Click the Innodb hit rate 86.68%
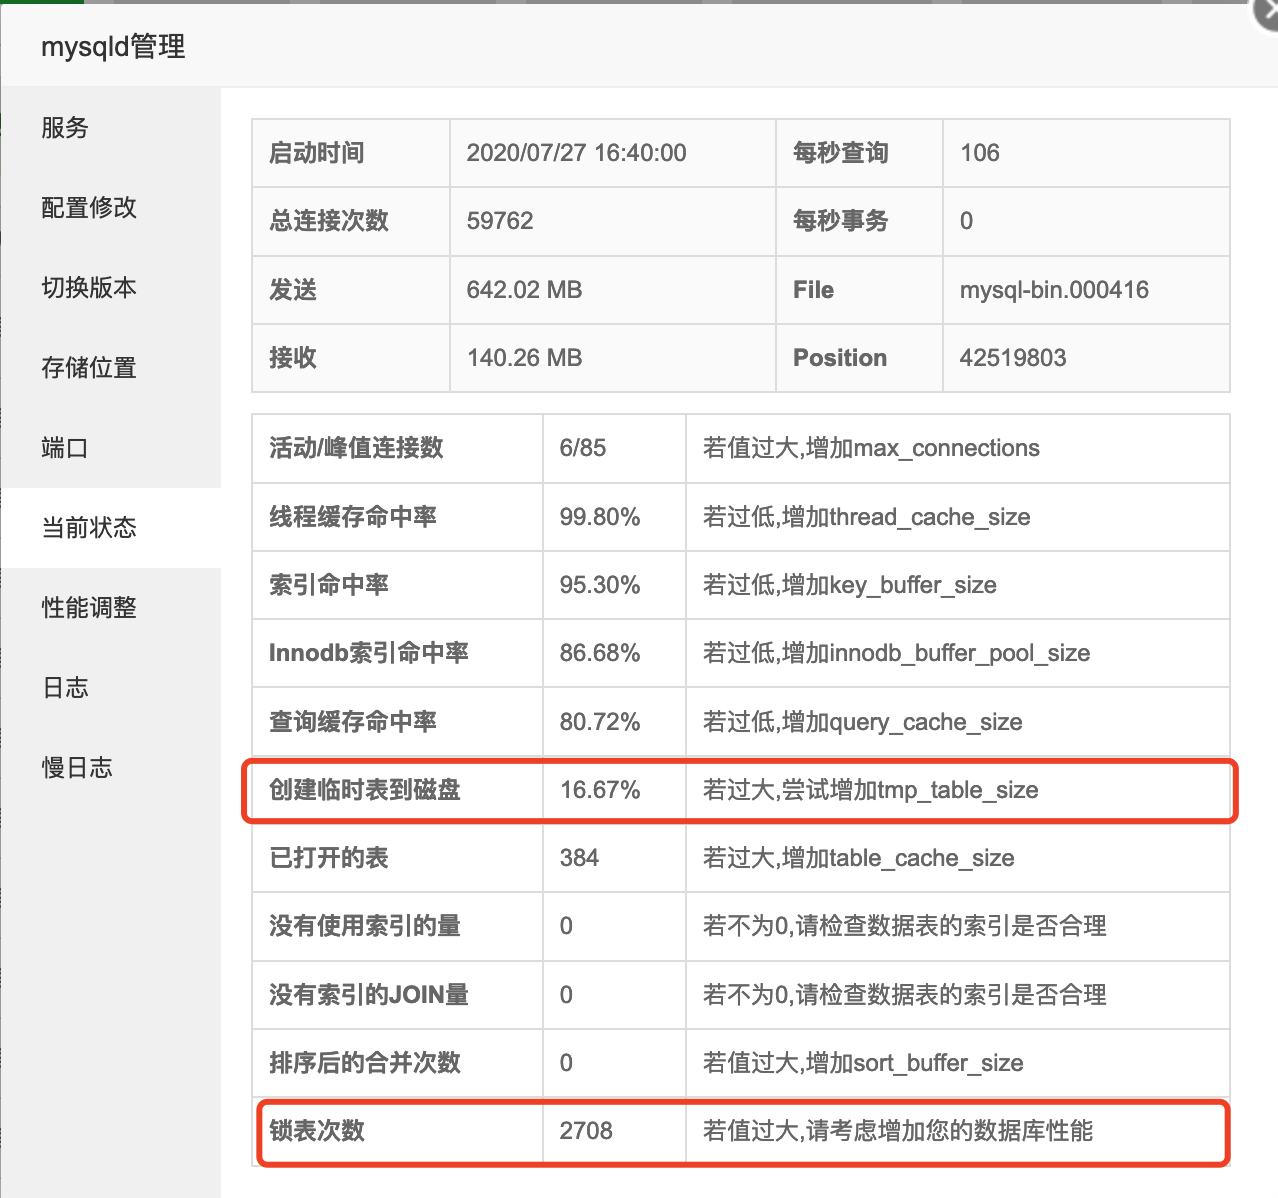This screenshot has width=1278, height=1198. click(600, 653)
